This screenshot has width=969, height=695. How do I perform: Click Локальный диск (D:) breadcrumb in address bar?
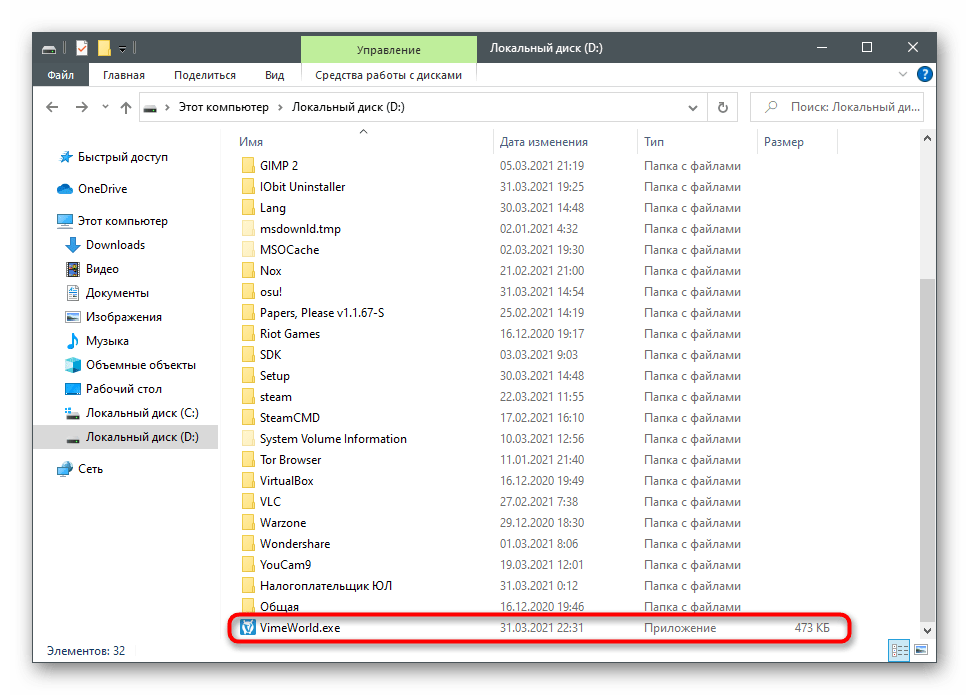[348, 107]
